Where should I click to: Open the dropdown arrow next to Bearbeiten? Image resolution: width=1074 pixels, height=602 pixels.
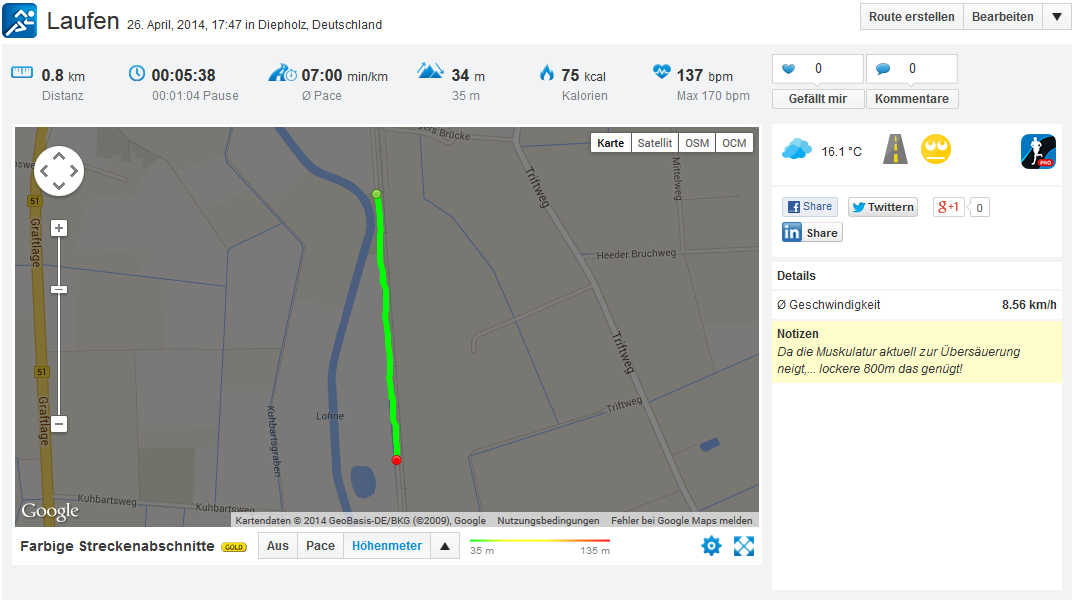tap(1057, 17)
